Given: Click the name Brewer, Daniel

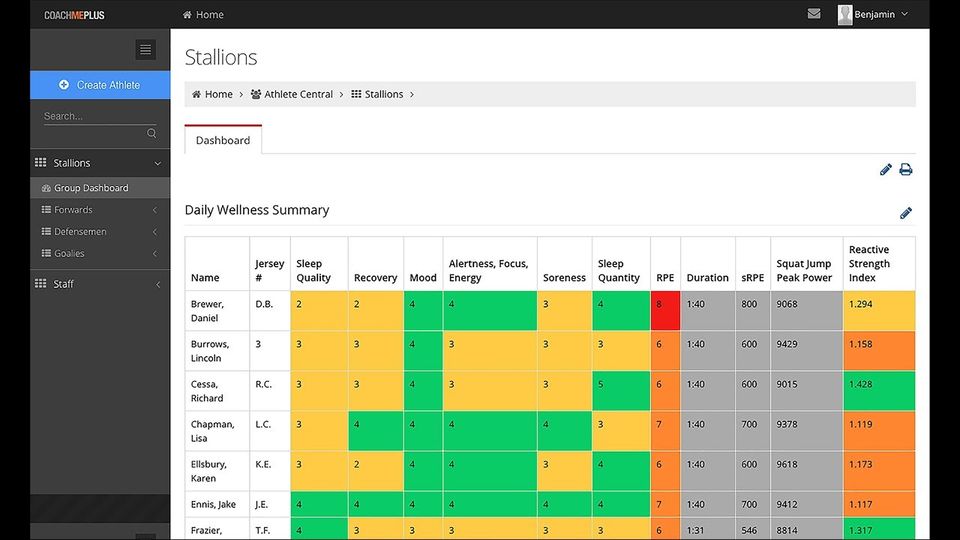Looking at the screenshot, I should pyautogui.click(x=207, y=311).
